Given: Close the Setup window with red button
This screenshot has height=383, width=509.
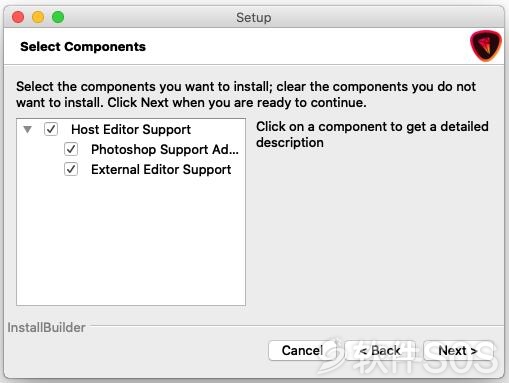Looking at the screenshot, I should (x=18, y=17).
